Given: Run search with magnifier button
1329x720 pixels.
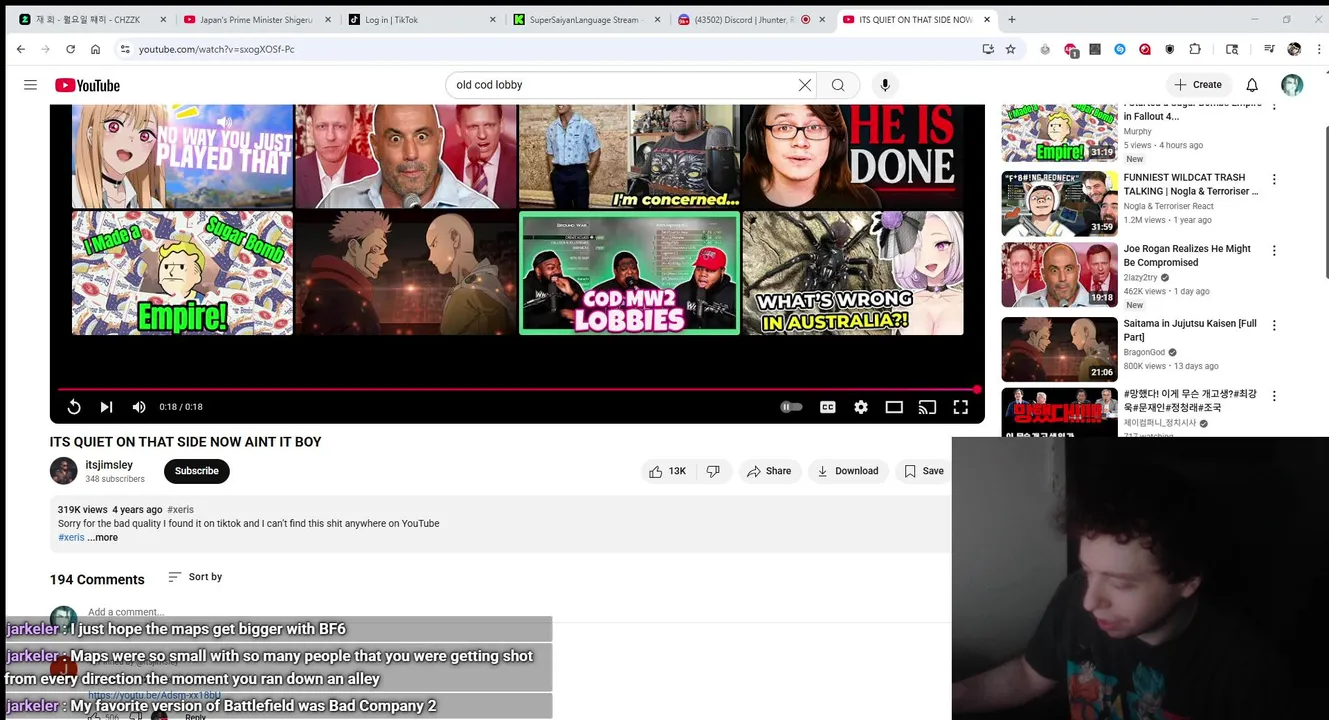Looking at the screenshot, I should (838, 85).
